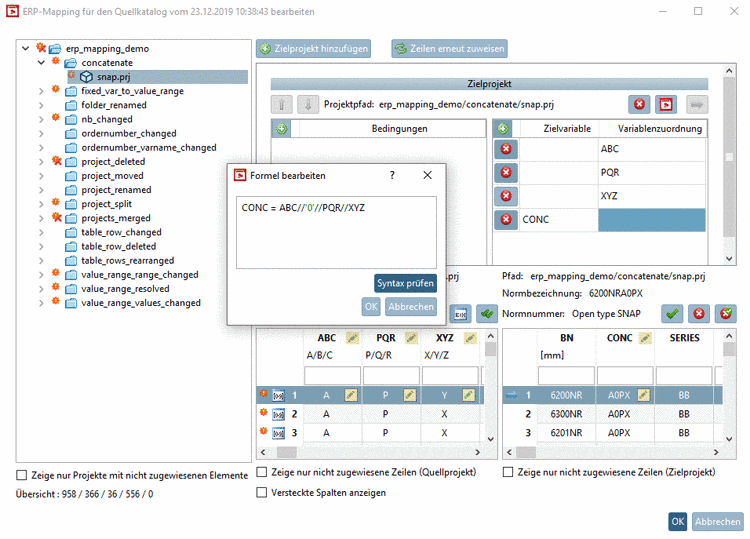Screen dimensions: 750x539
Task: Select target row with 6300NR
Action: click(612, 414)
